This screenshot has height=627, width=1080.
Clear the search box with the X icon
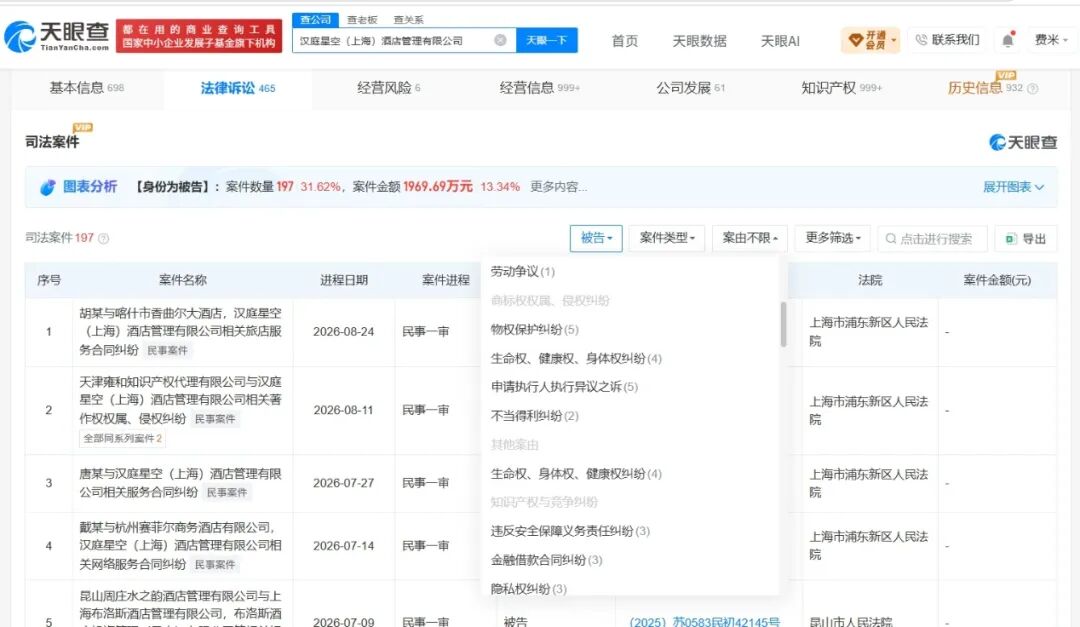pos(501,41)
